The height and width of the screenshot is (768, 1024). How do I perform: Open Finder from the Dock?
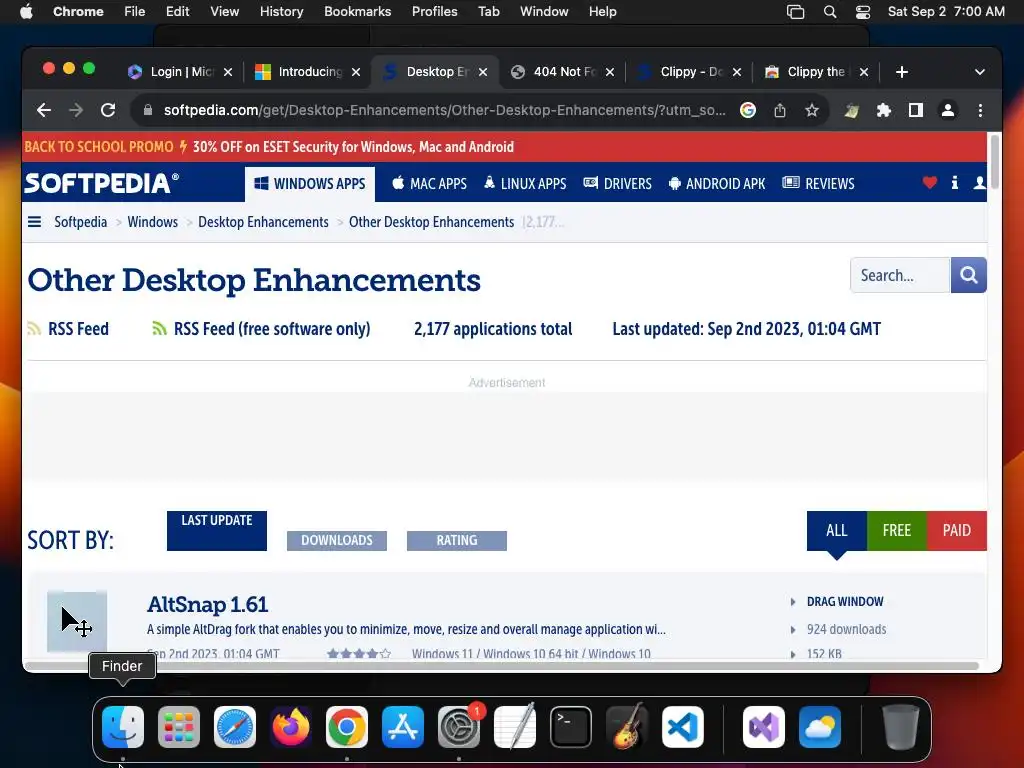(x=123, y=727)
